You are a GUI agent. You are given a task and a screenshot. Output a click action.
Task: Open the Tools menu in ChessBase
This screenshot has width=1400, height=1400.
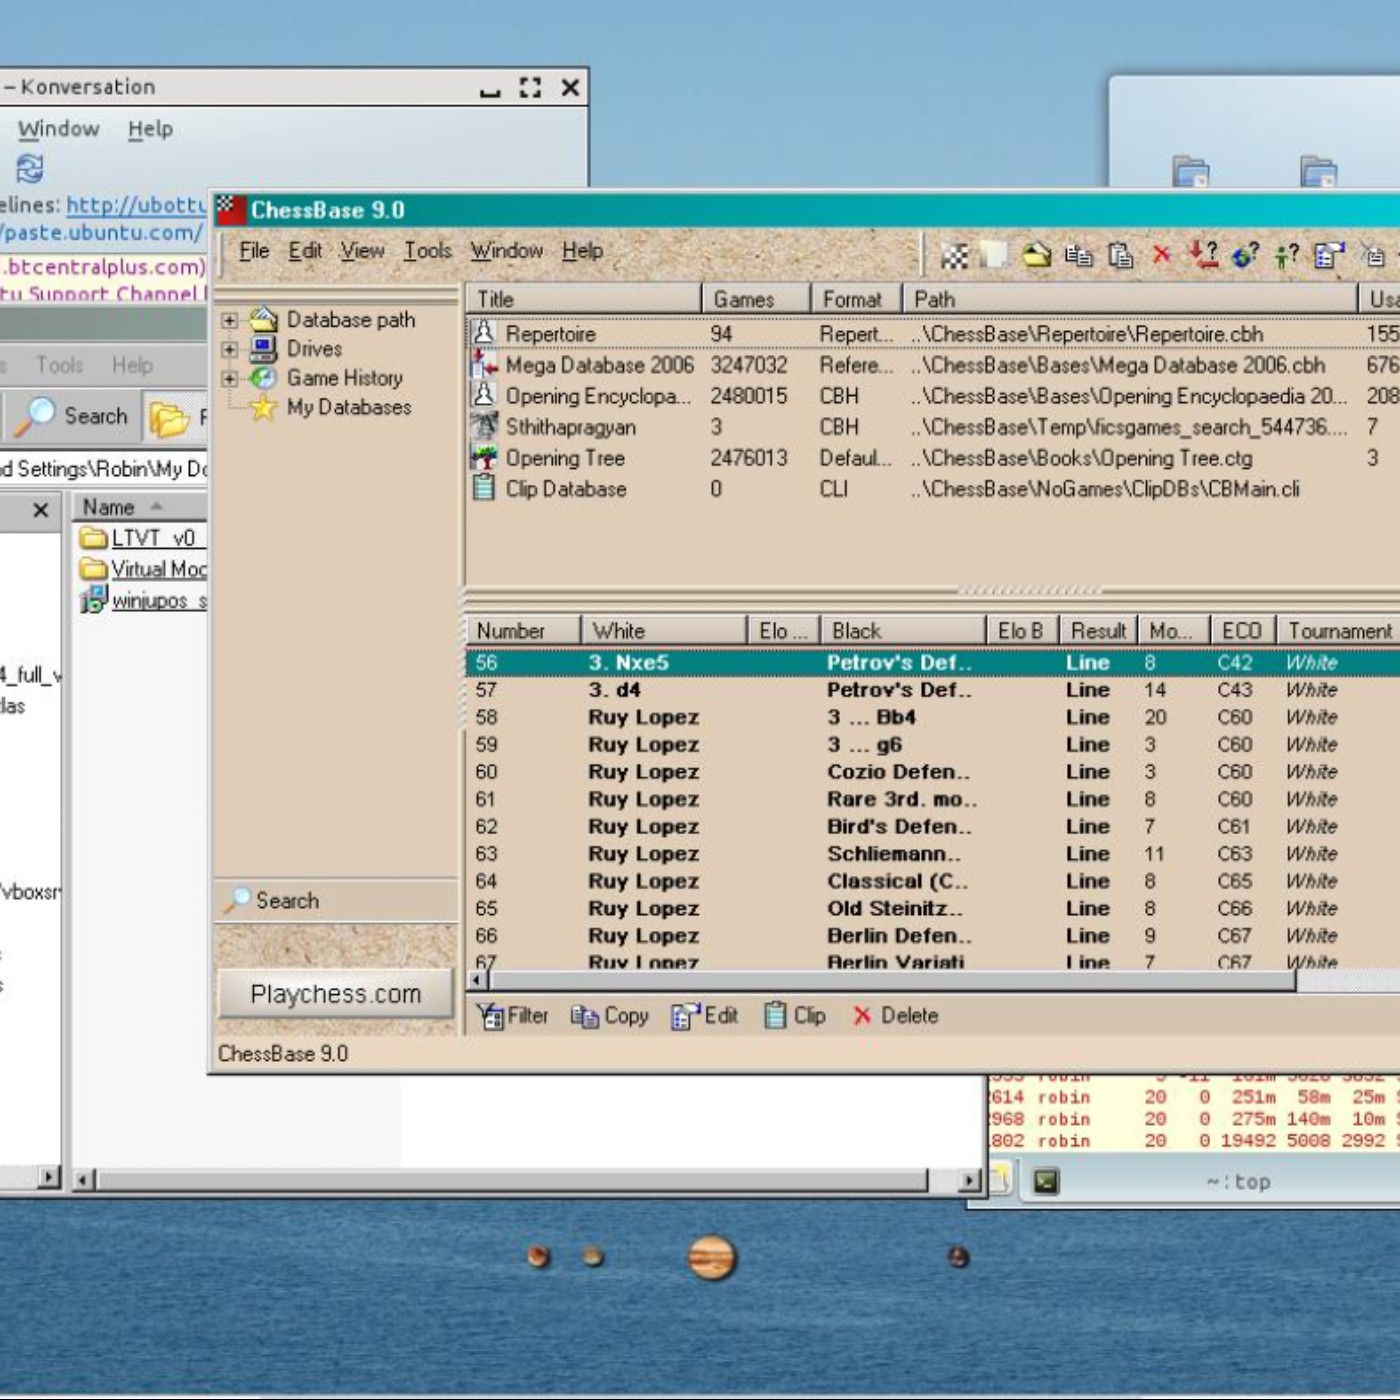click(x=428, y=251)
